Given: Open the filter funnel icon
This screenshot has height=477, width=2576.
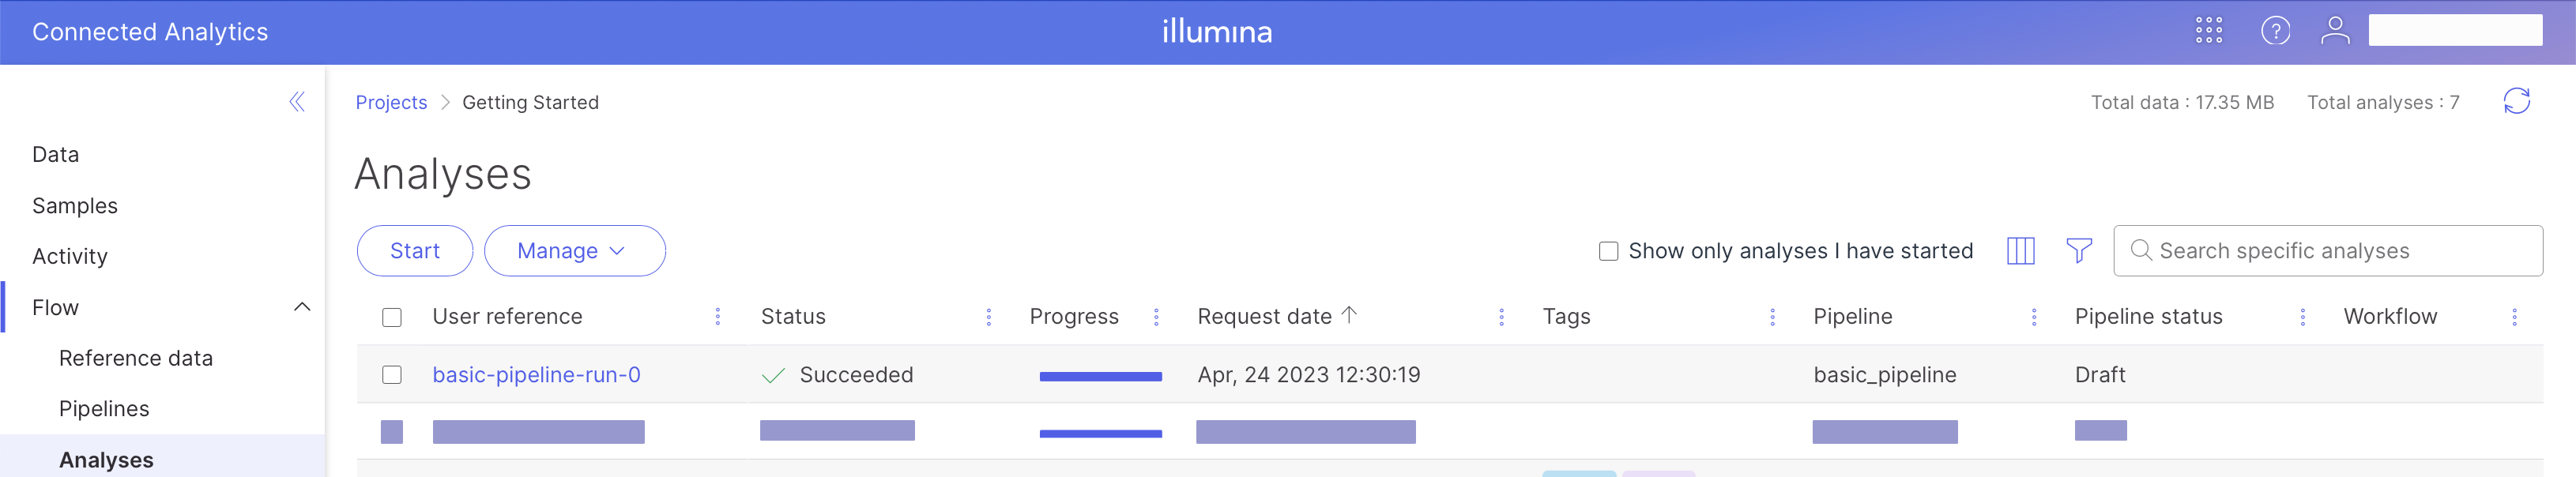Looking at the screenshot, I should (x=2079, y=251).
